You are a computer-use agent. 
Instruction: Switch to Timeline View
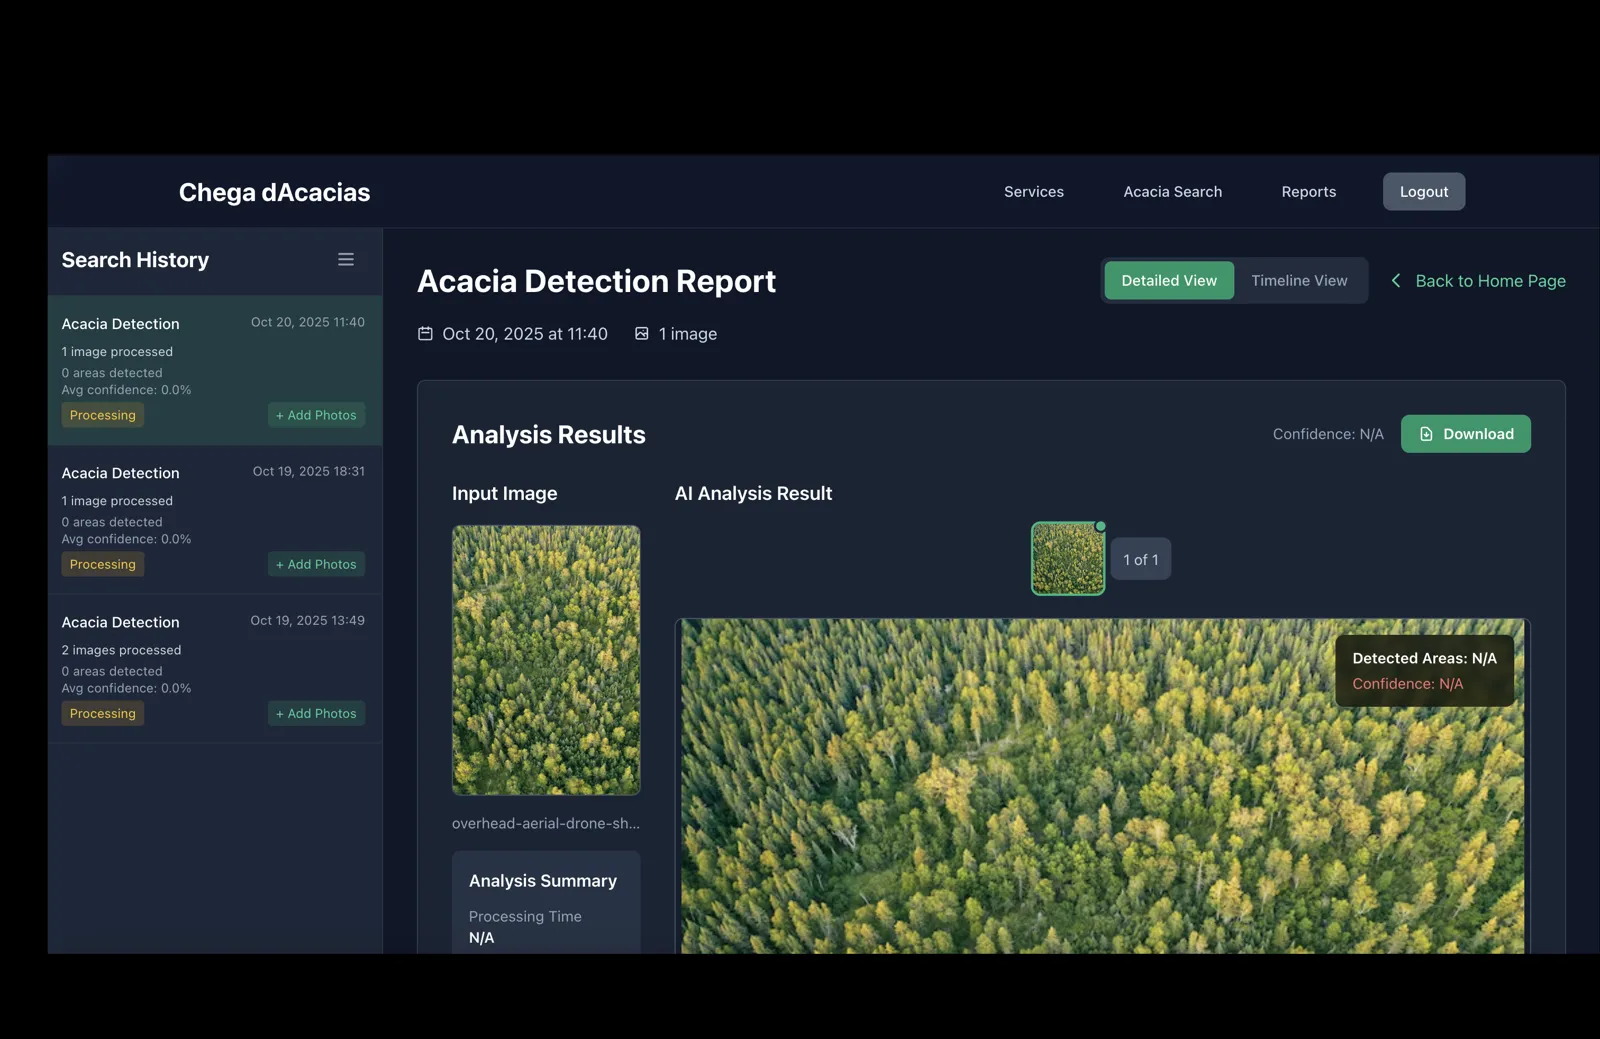tap(1299, 281)
